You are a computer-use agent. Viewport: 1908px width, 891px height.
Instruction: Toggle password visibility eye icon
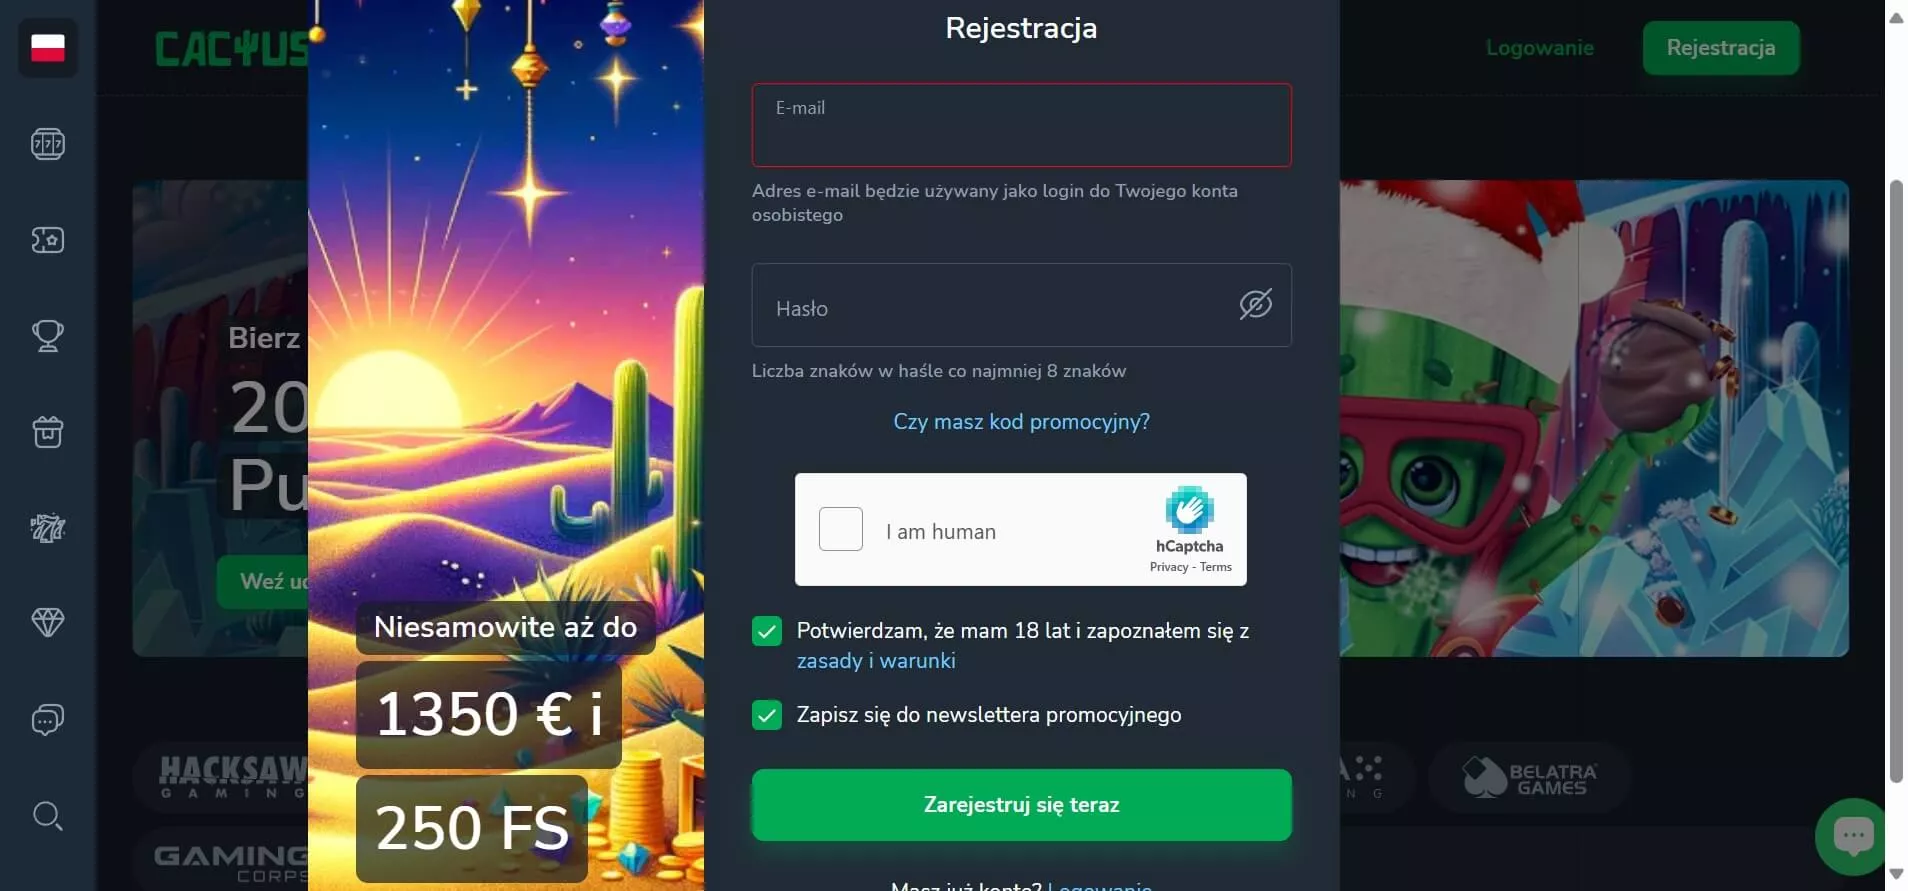pos(1256,304)
